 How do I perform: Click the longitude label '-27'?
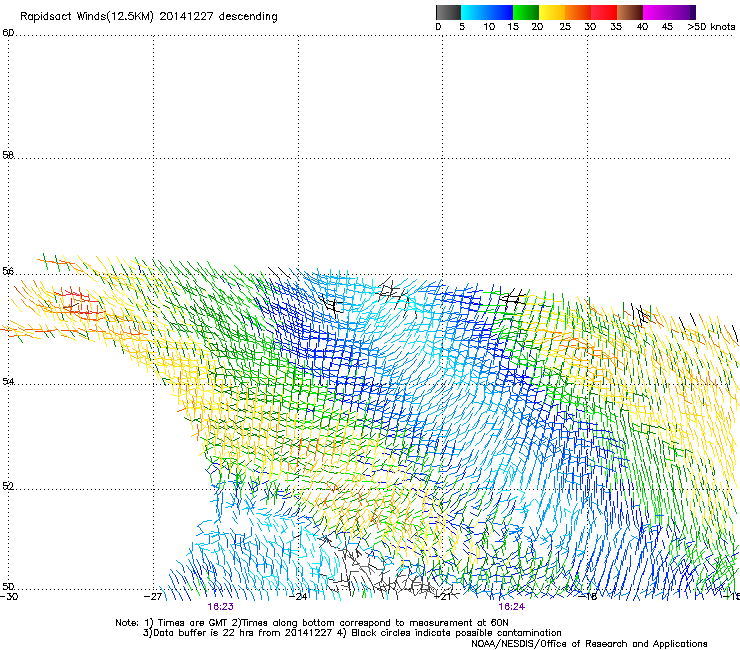click(x=153, y=596)
